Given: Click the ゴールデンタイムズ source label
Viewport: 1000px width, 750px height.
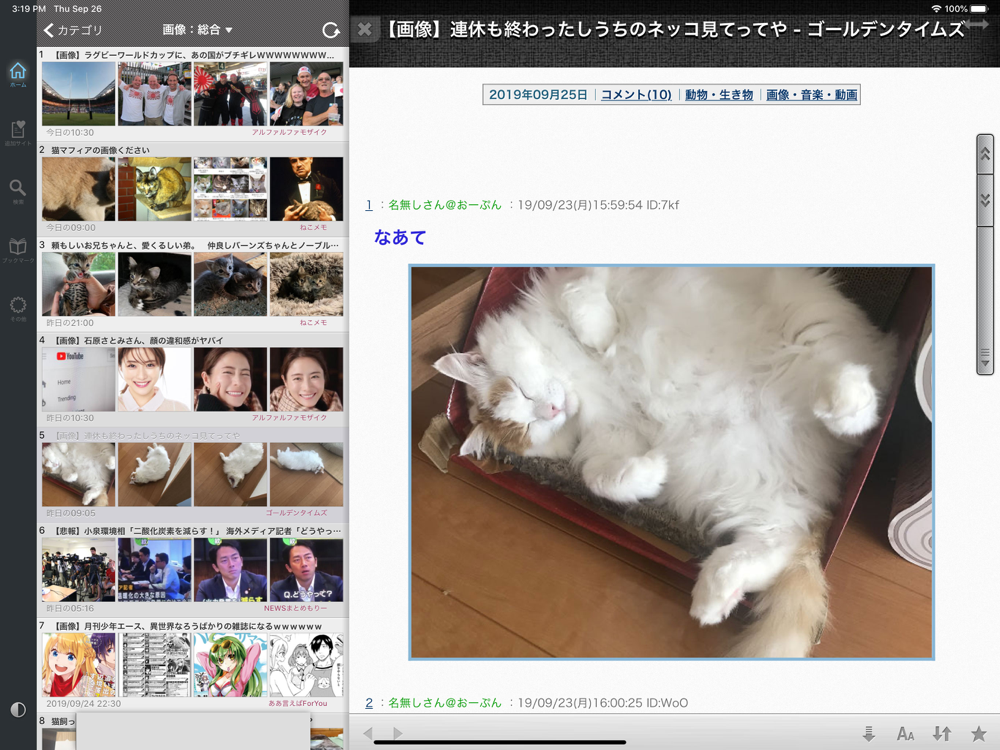Looking at the screenshot, I should tap(296, 513).
